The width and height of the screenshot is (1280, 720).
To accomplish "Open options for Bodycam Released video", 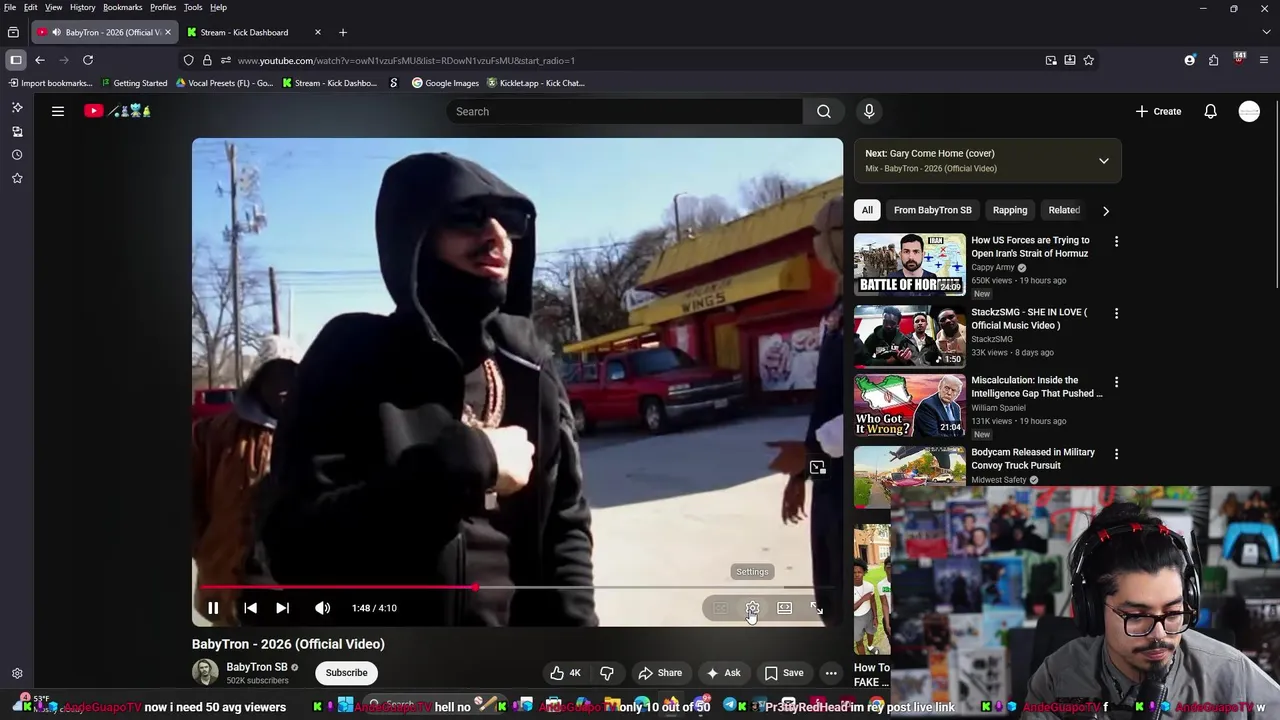I will (x=1116, y=454).
